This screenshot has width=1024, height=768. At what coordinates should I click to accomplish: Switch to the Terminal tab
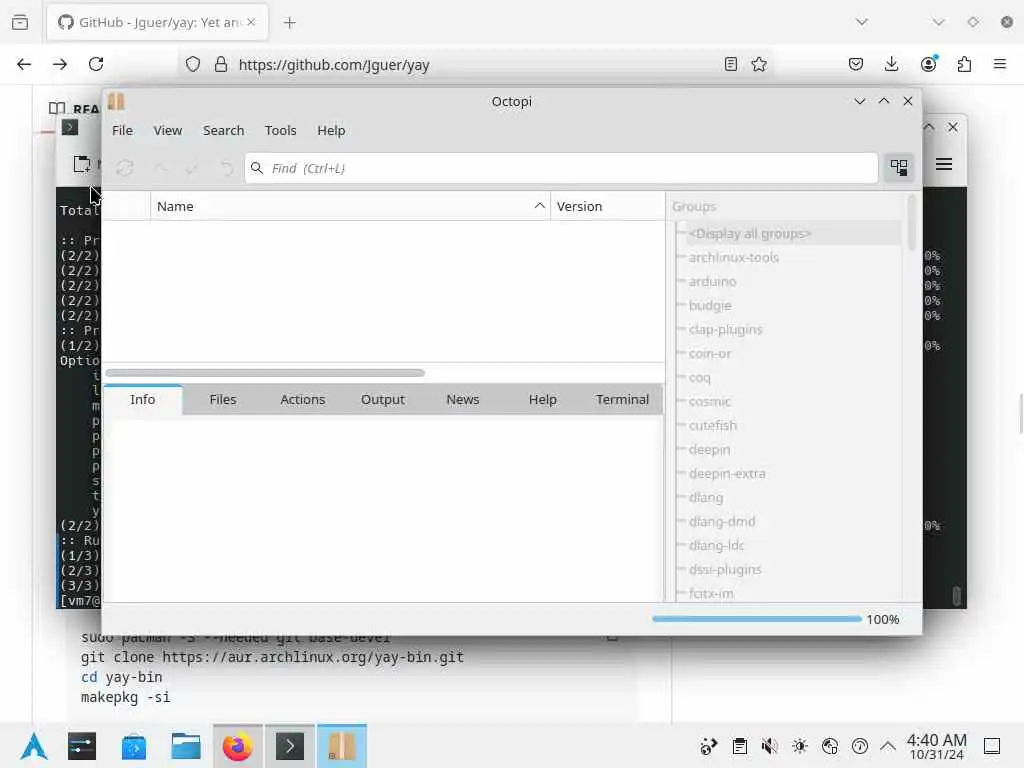622,400
